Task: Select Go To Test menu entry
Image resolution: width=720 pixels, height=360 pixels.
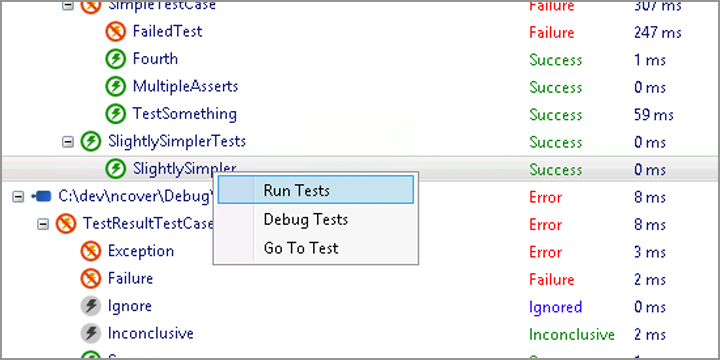Action: tap(315, 248)
